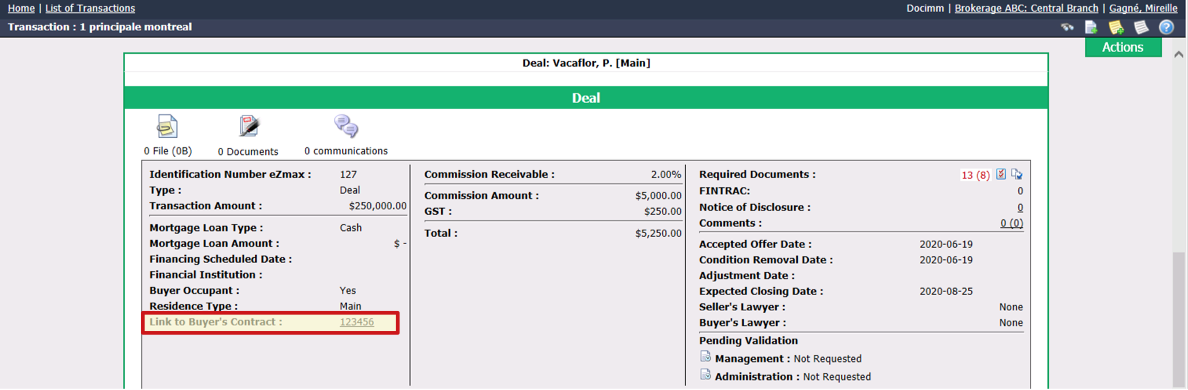The width and height of the screenshot is (1188, 390).
Task: Open the notes list page icon
Action: pos(1141,27)
